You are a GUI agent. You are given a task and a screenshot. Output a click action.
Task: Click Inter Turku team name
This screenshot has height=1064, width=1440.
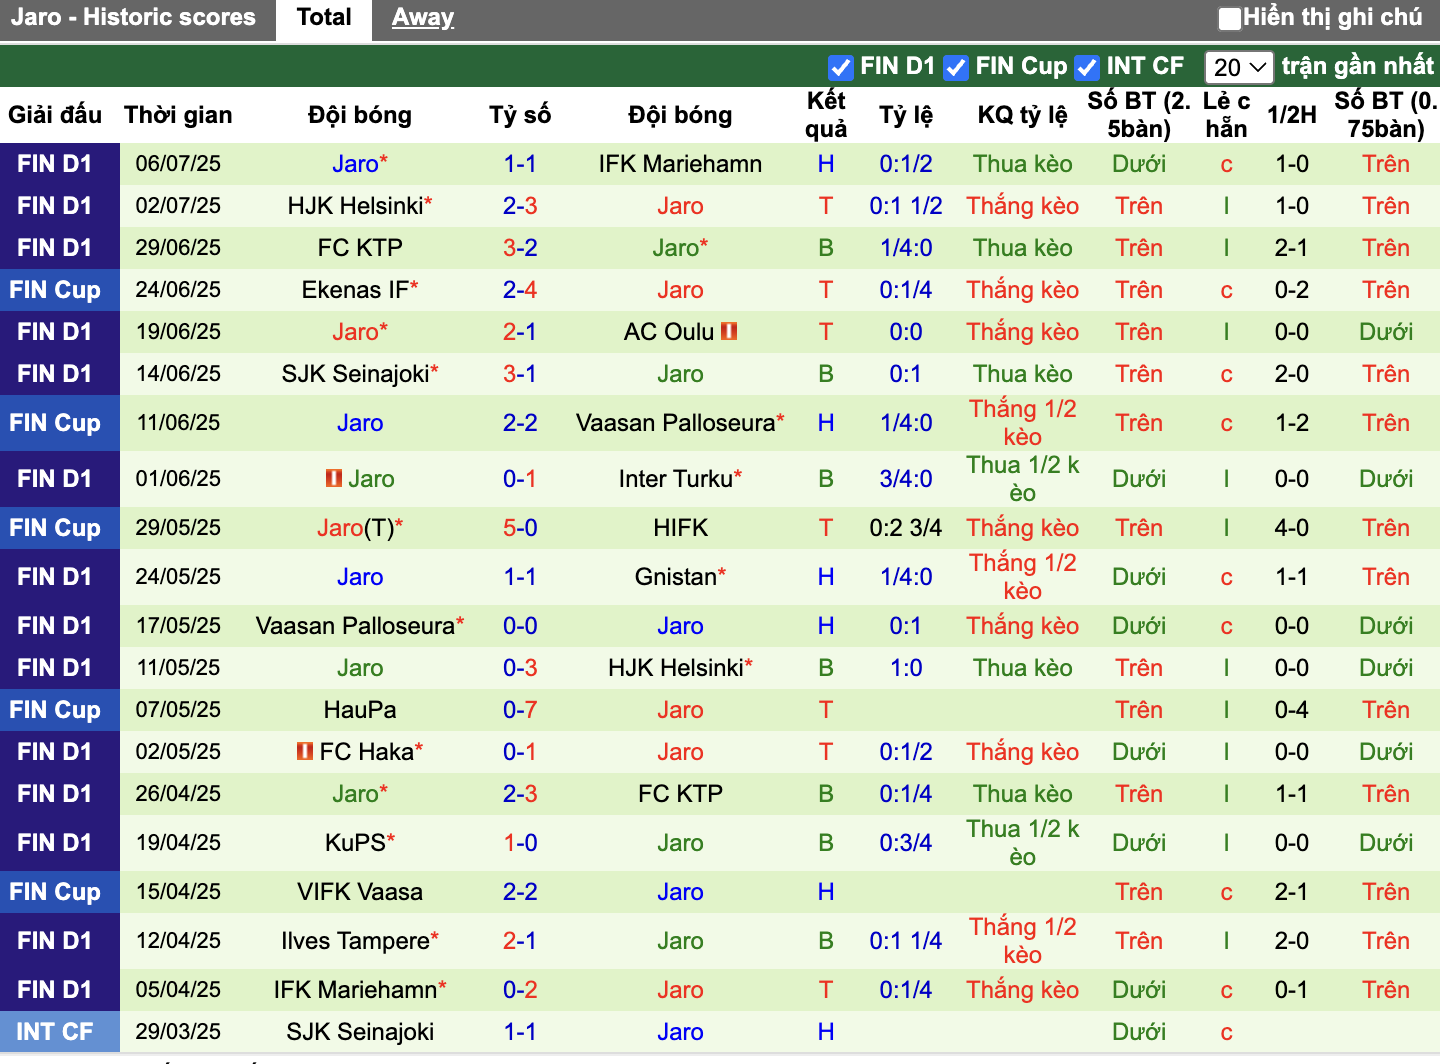coord(675,479)
